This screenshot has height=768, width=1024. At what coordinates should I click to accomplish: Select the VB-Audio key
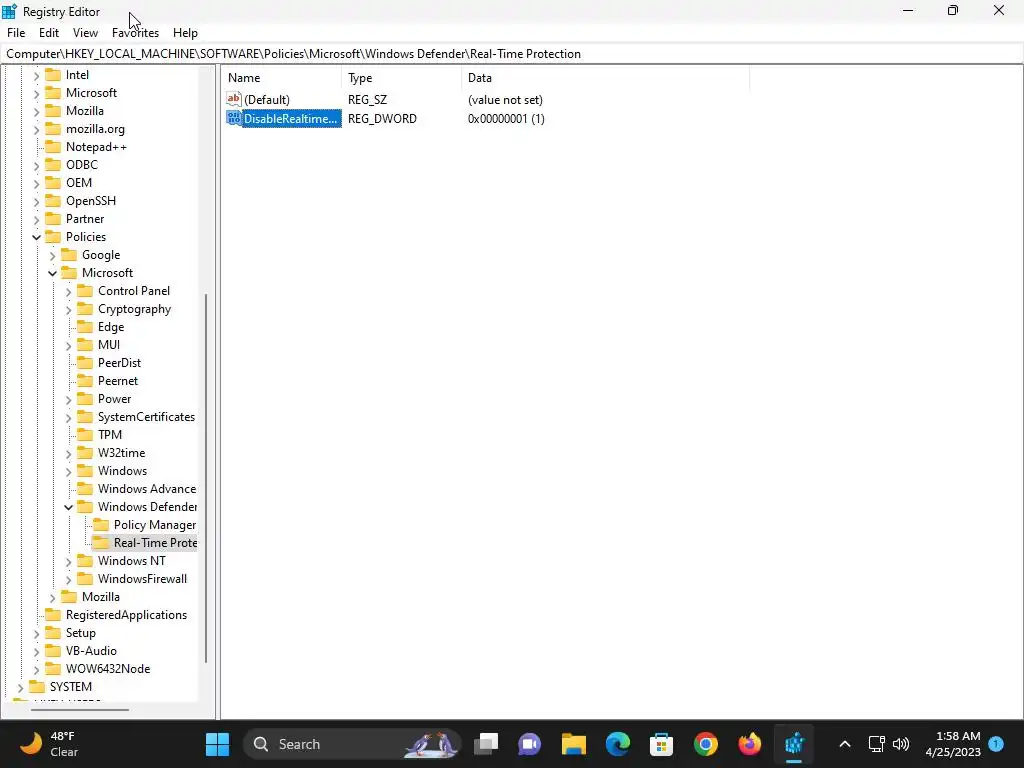point(91,651)
